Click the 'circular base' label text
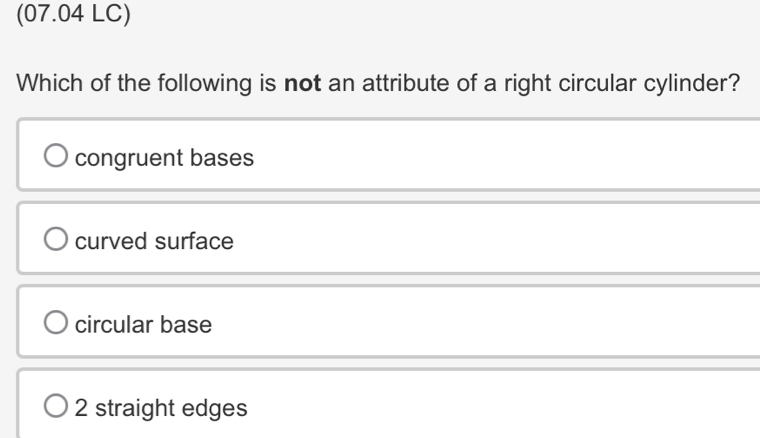Viewport: 760px width, 438px height. pyautogui.click(x=144, y=325)
